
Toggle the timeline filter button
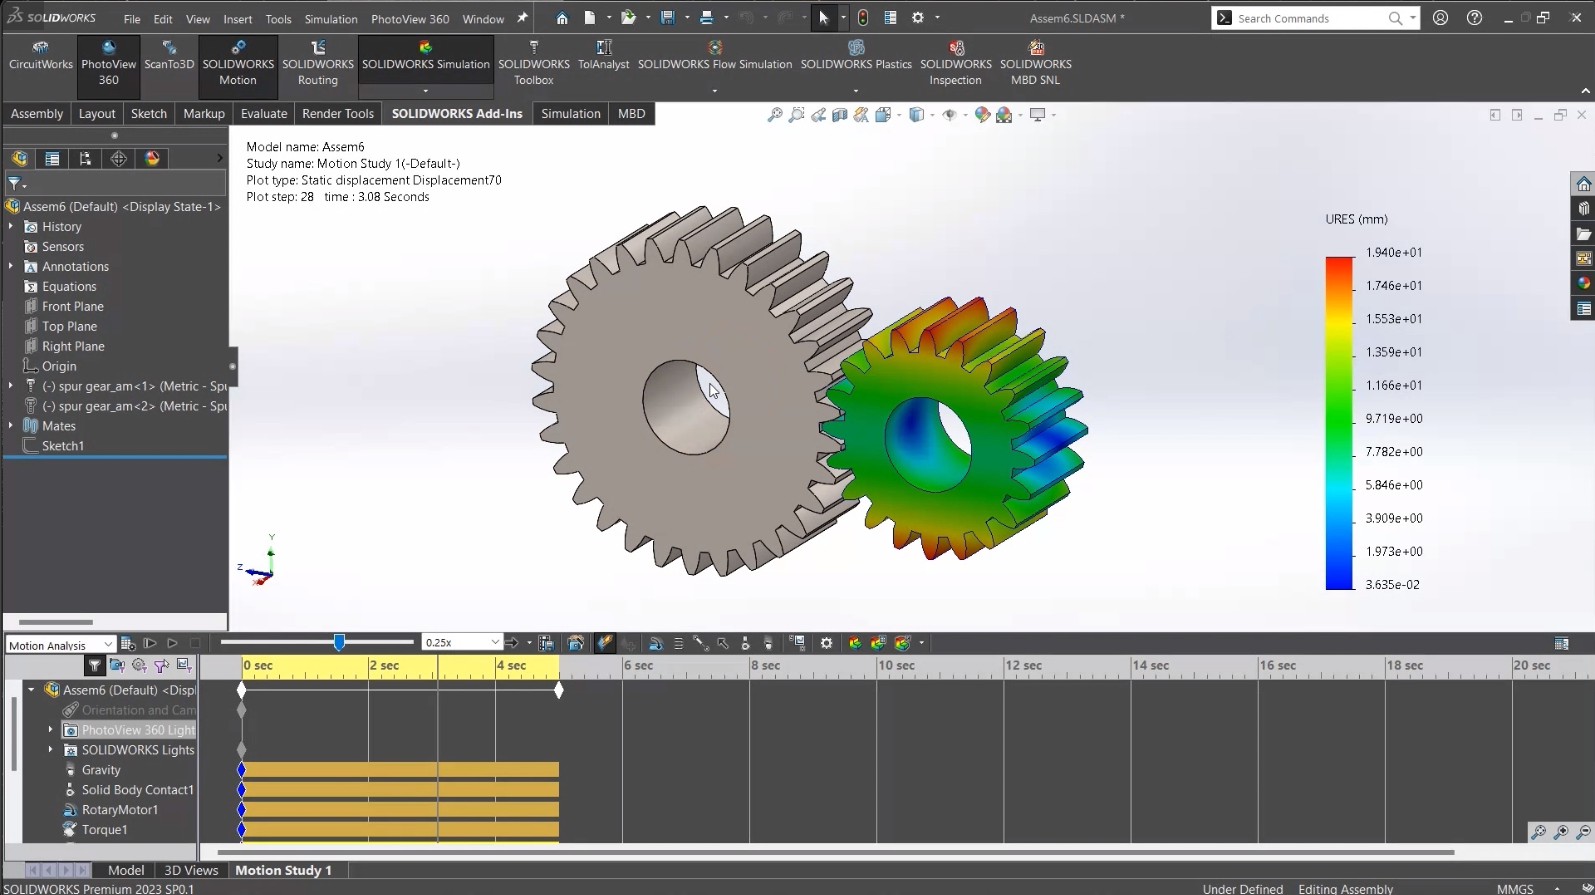(95, 665)
